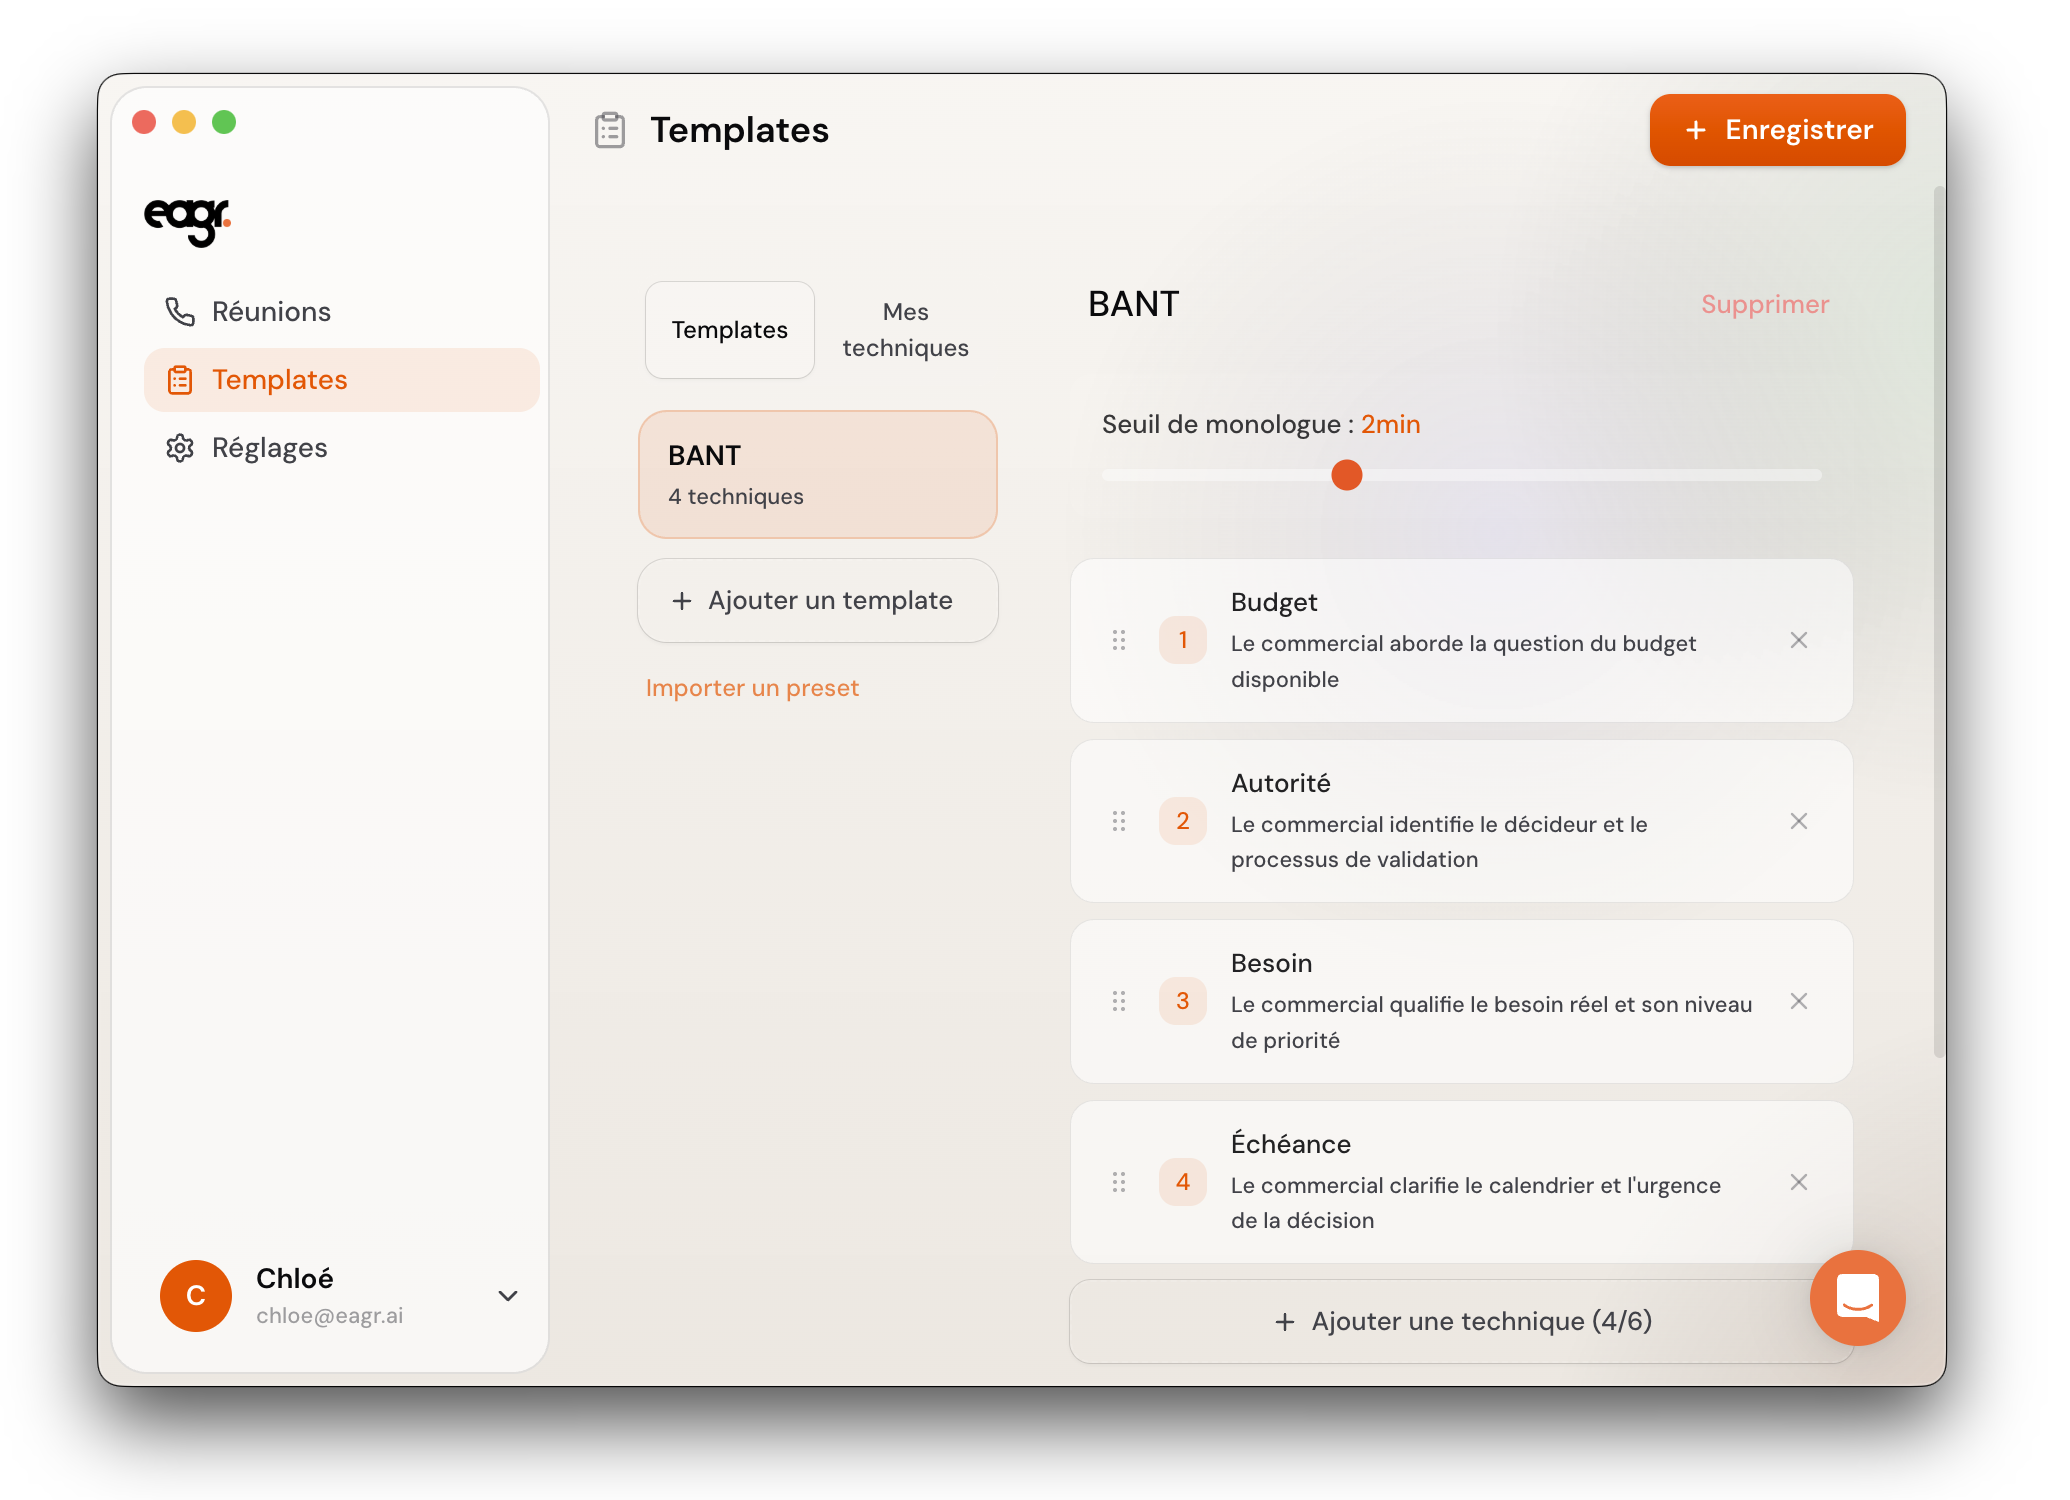The height and width of the screenshot is (1500, 2070).
Task: Click the Templates clipboard header icon
Action: (610, 130)
